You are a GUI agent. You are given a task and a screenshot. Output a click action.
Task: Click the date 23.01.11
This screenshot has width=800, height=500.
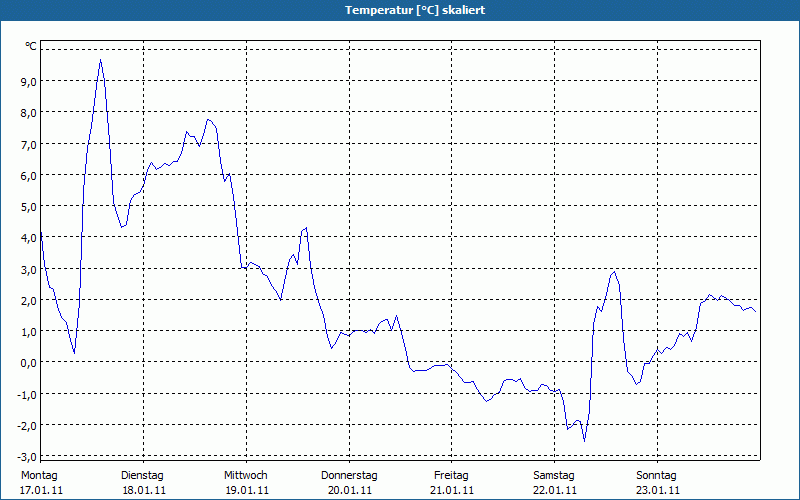tap(658, 490)
